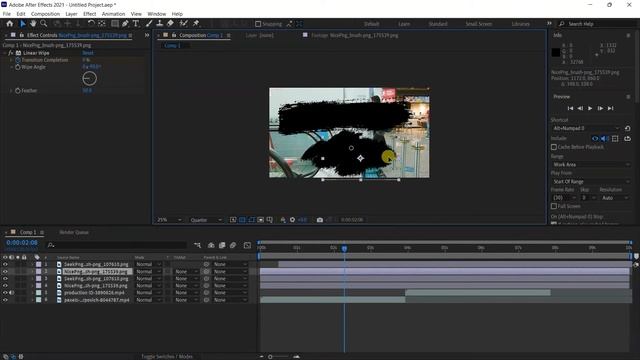Click the Search Help field
The height and width of the screenshot is (360, 640).
click(x=598, y=24)
